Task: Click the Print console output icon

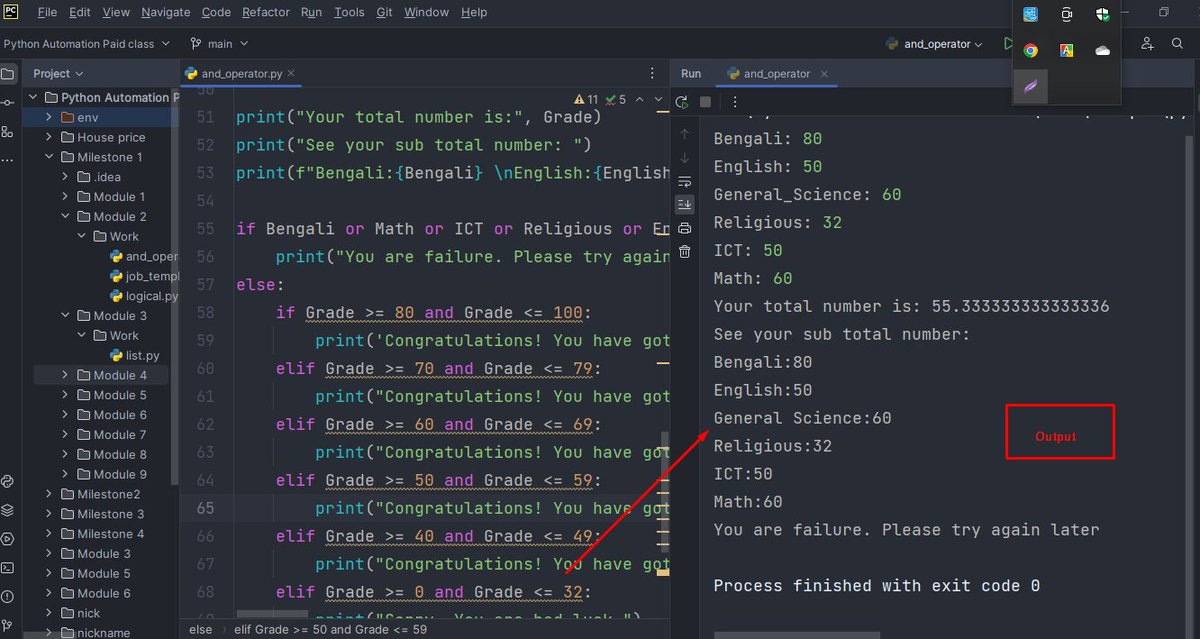Action: [684, 228]
